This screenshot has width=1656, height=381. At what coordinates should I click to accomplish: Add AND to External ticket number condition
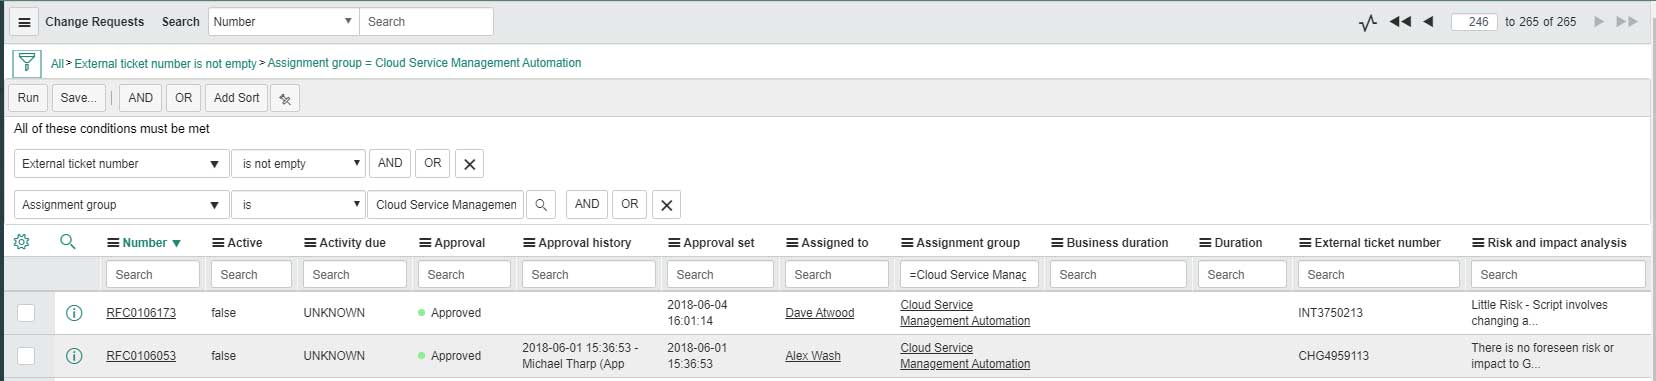[x=390, y=163]
